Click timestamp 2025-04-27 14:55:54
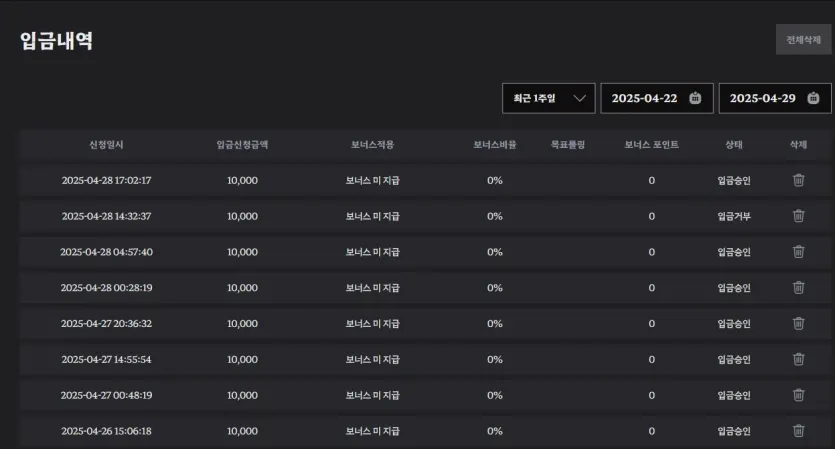This screenshot has width=835, height=449. [x=107, y=360]
